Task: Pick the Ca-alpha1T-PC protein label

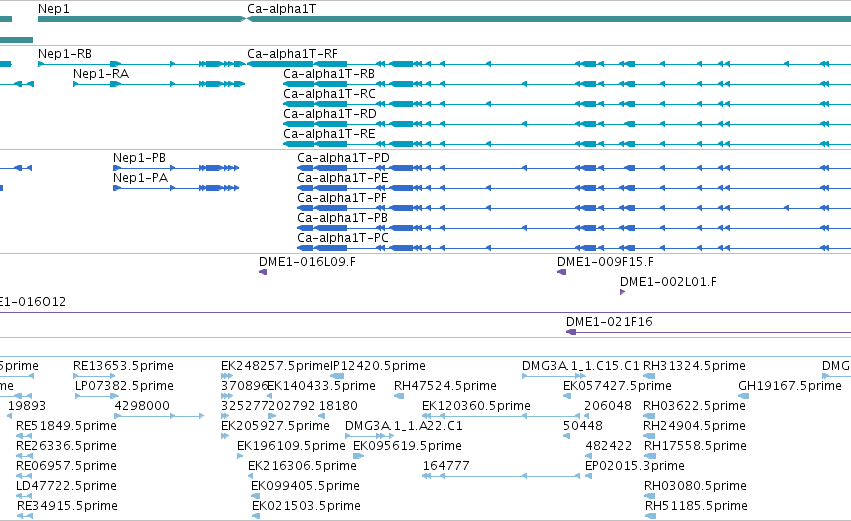Action: pyautogui.click(x=342, y=238)
